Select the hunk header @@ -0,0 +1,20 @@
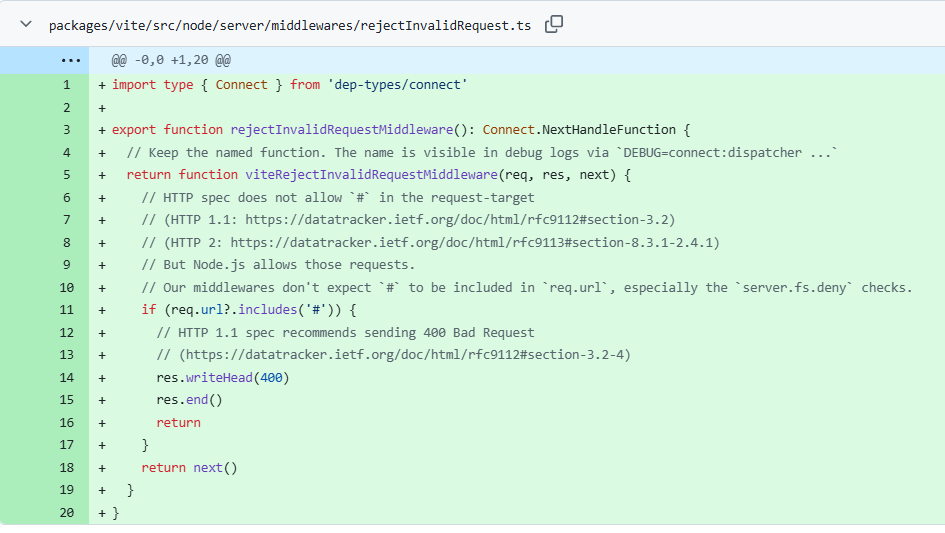The height and width of the screenshot is (533, 945). (x=171, y=60)
